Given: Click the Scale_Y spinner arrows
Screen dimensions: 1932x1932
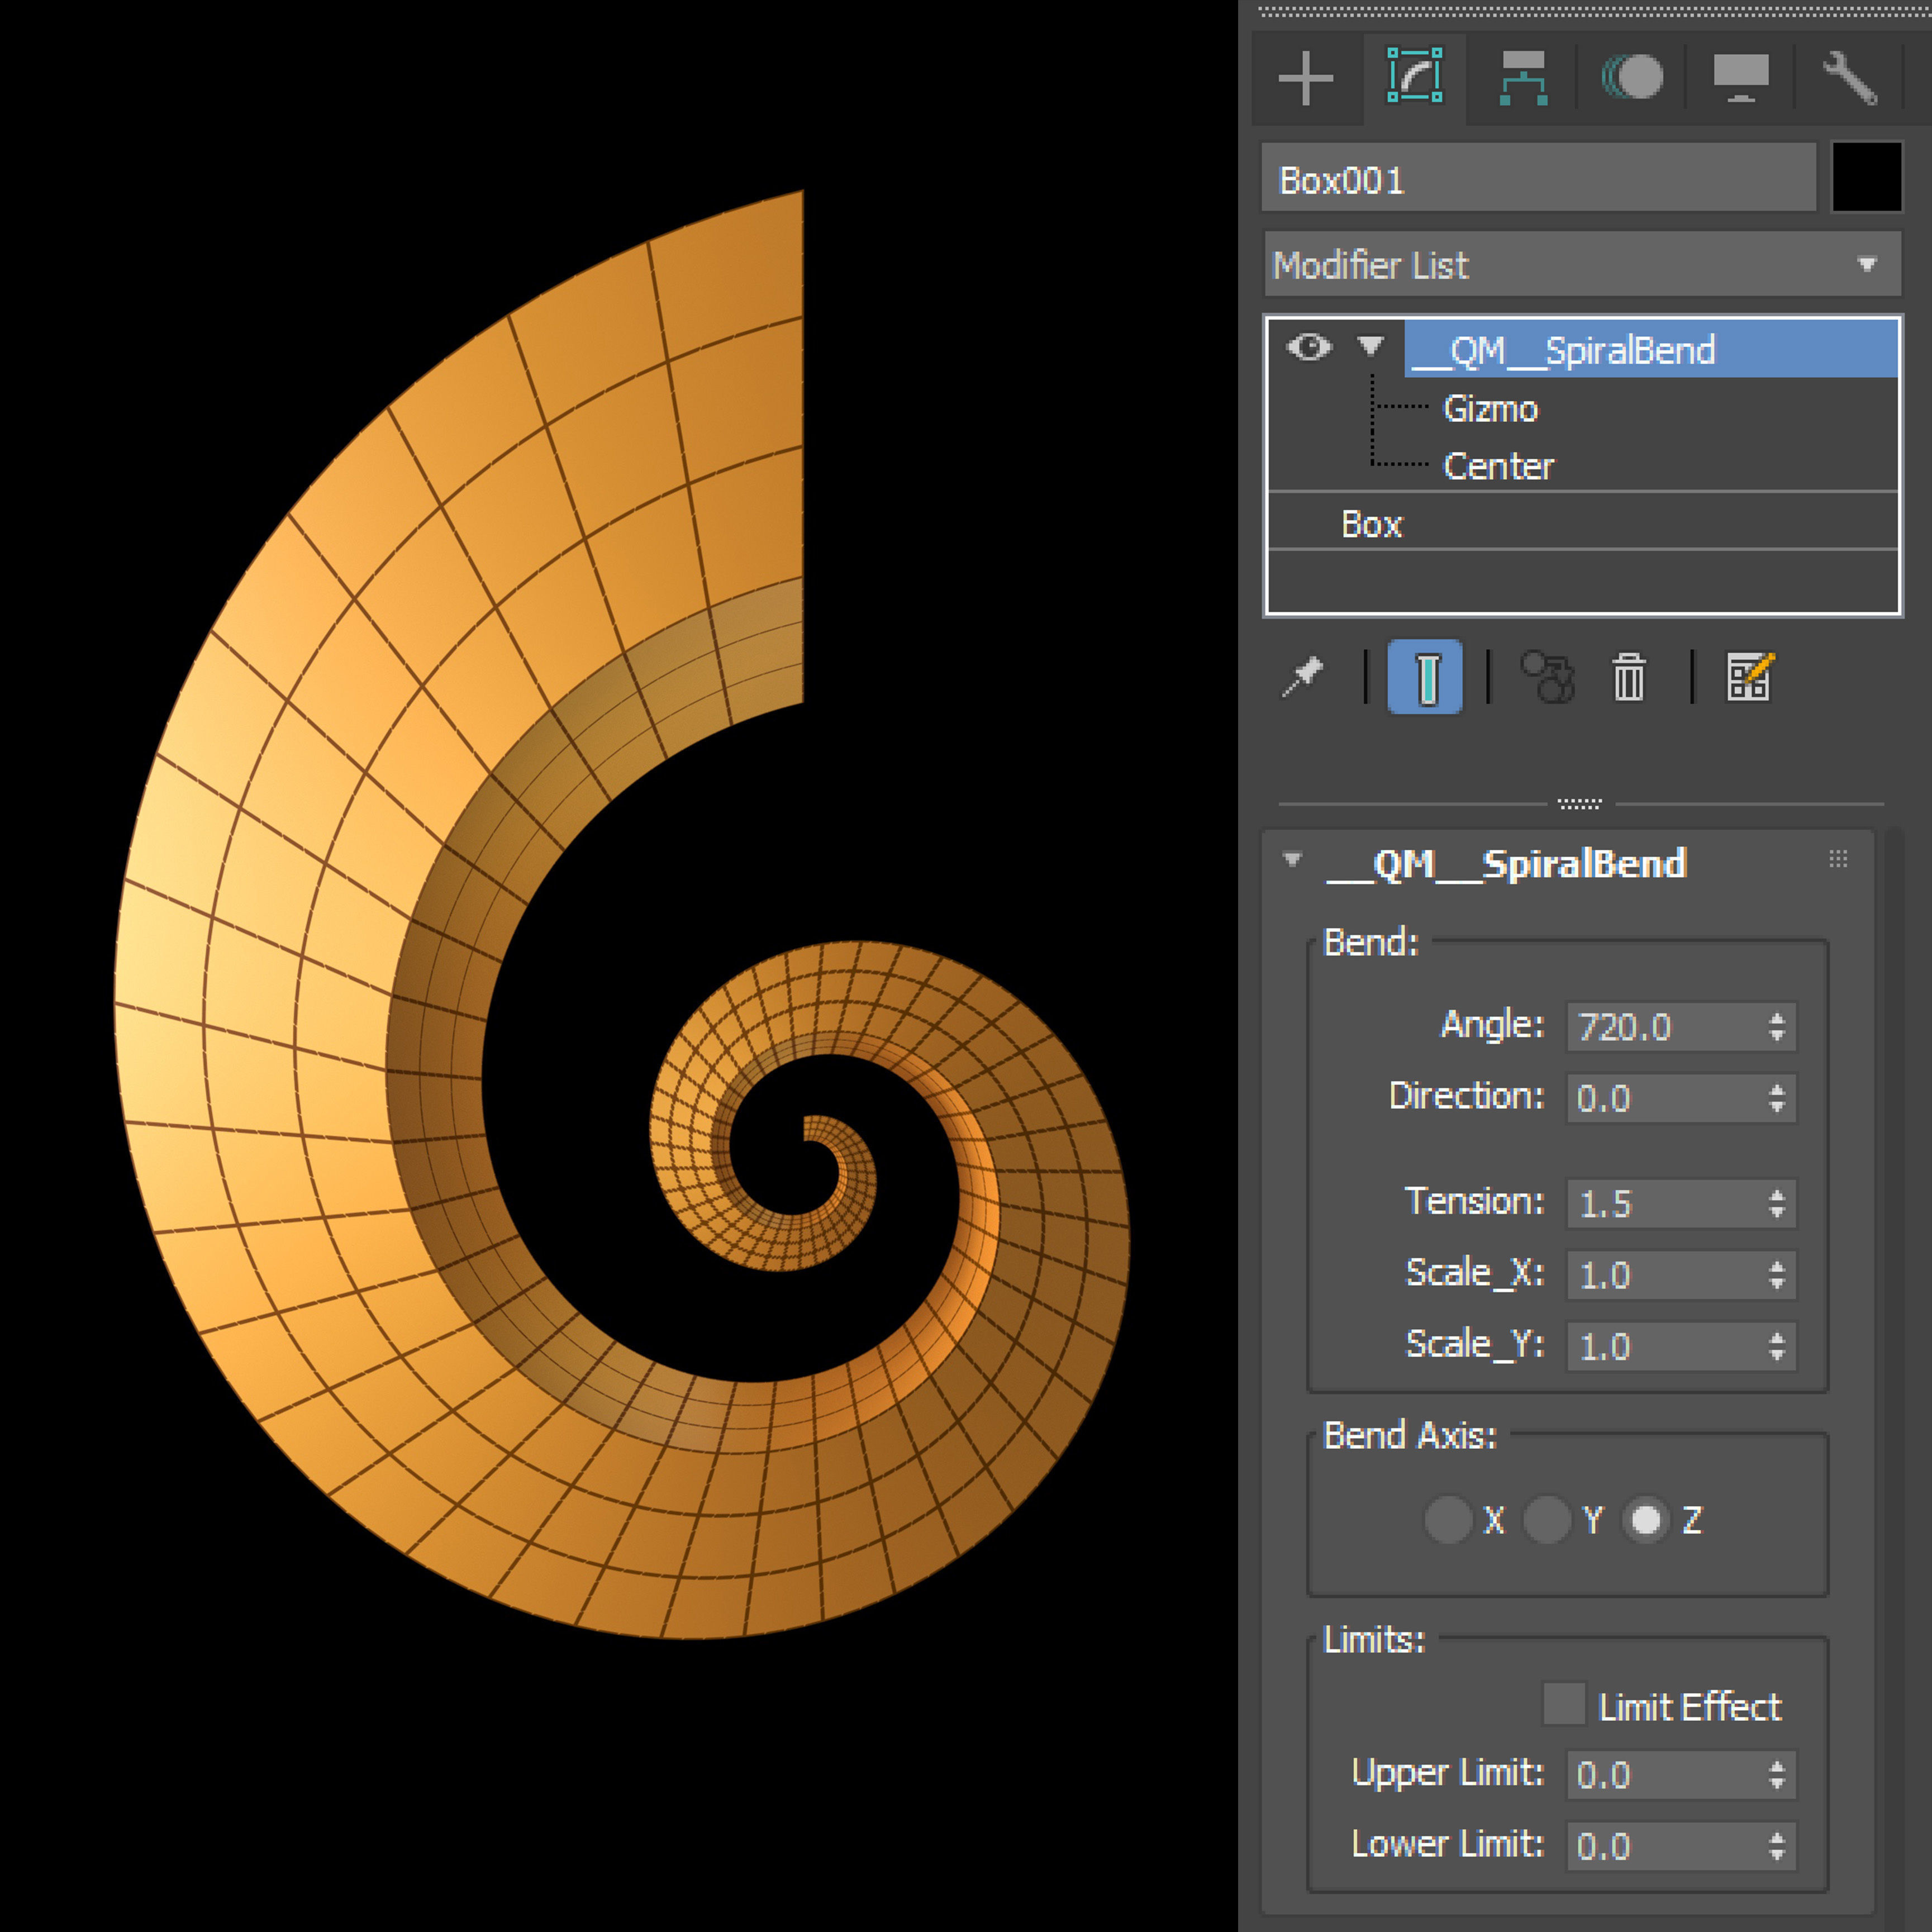Looking at the screenshot, I should coord(1777,1346).
